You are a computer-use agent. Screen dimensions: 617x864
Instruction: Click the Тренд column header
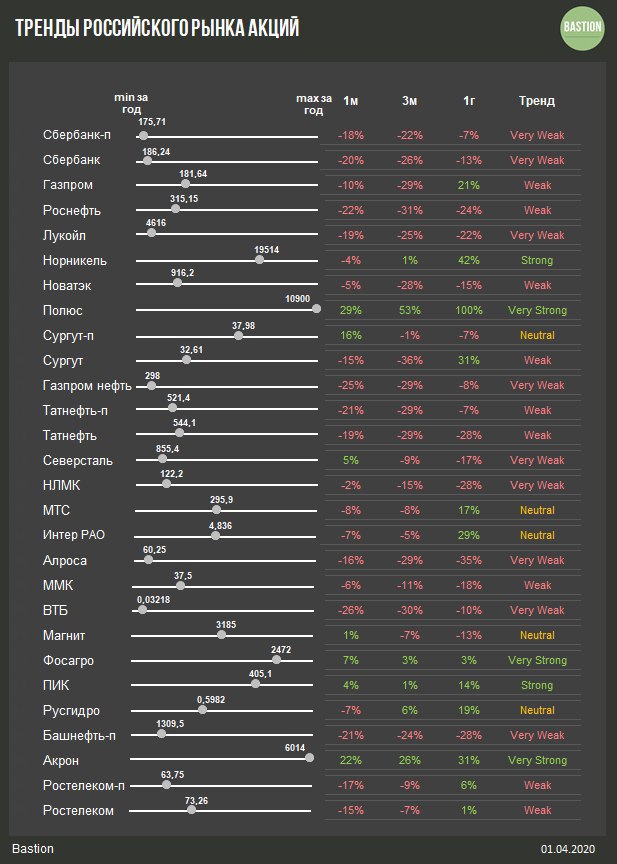(537, 101)
